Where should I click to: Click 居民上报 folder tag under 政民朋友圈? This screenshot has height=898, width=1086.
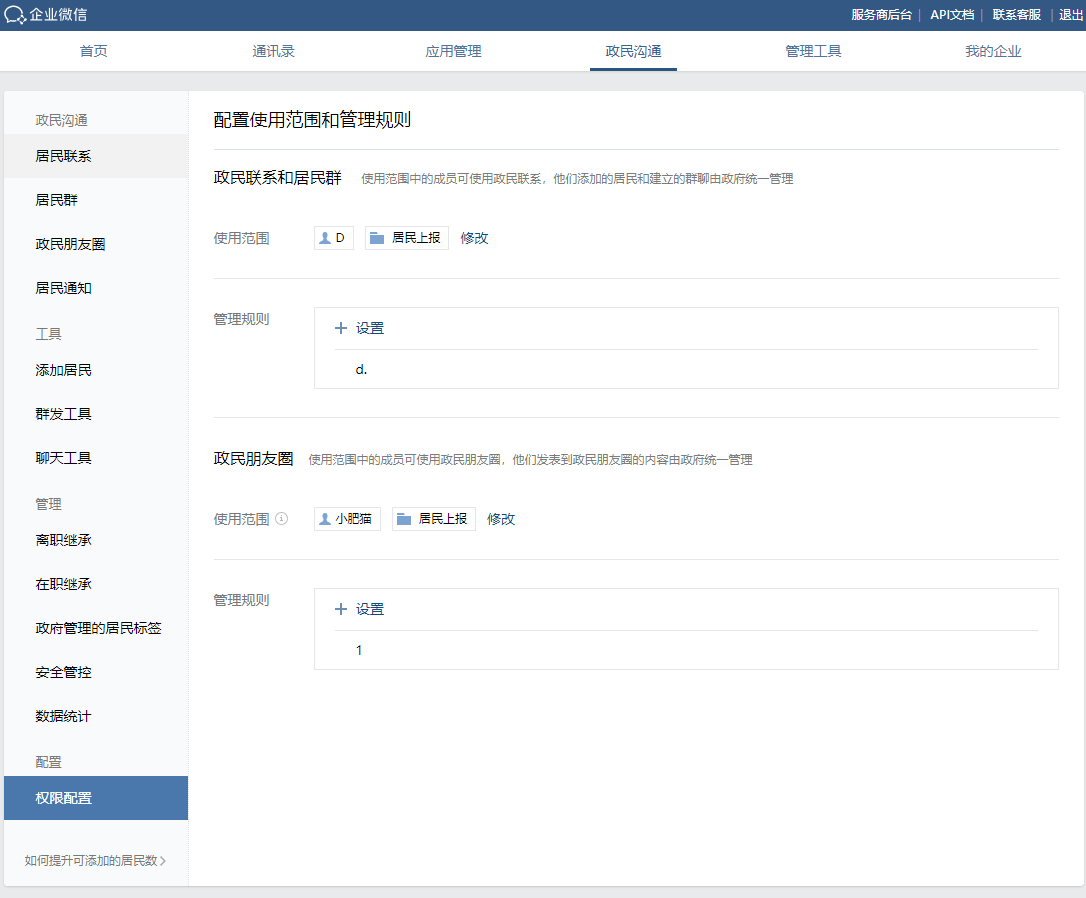434,519
